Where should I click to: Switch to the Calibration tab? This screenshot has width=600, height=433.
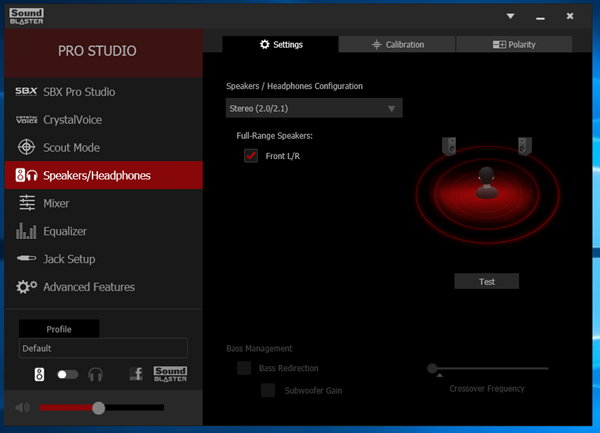397,44
